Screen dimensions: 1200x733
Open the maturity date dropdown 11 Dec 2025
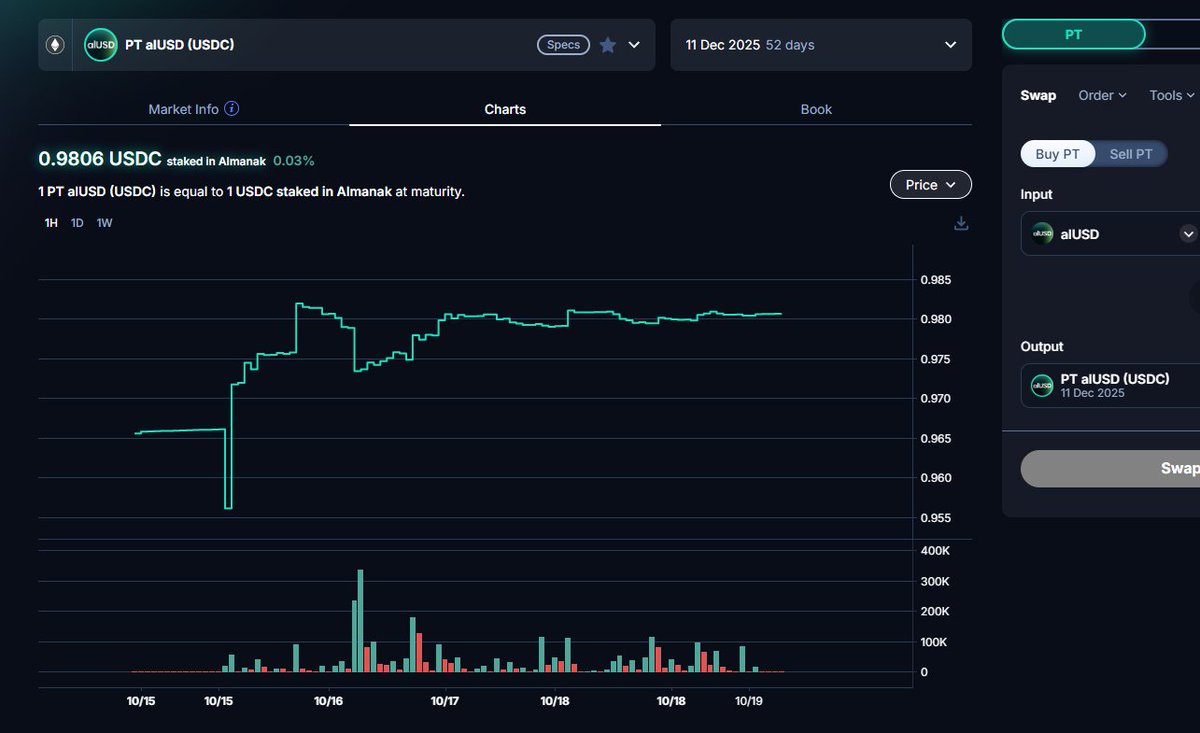click(x=821, y=45)
